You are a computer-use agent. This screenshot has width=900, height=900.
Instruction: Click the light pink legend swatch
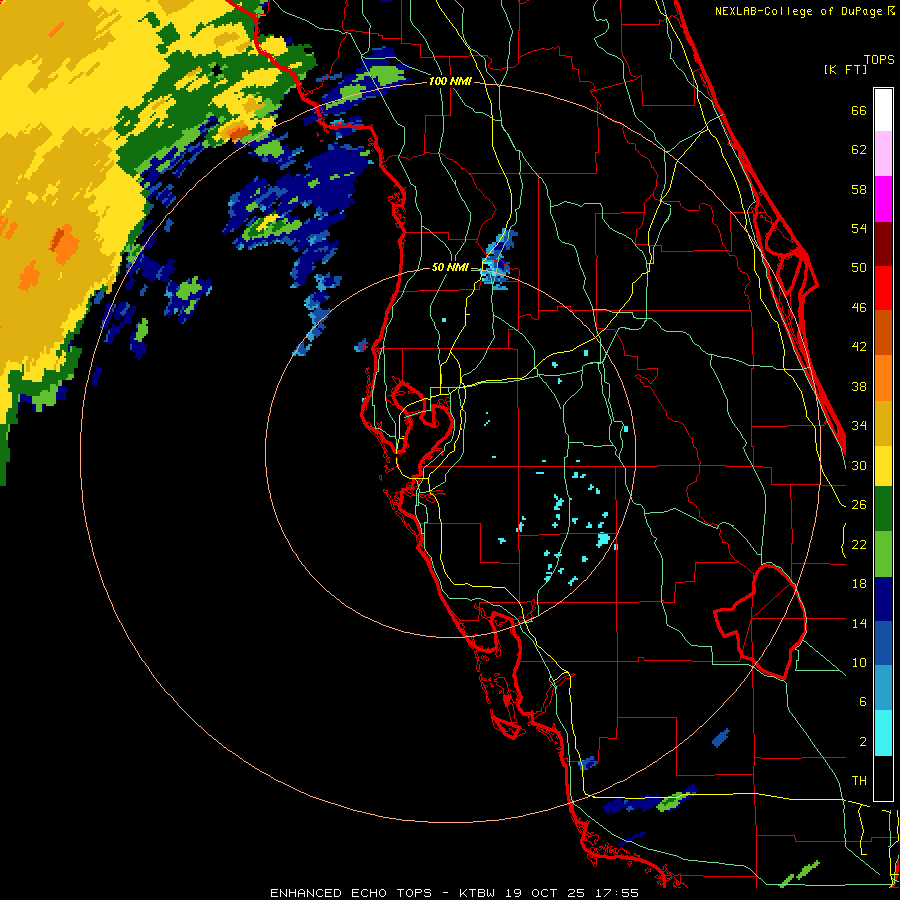[x=883, y=154]
